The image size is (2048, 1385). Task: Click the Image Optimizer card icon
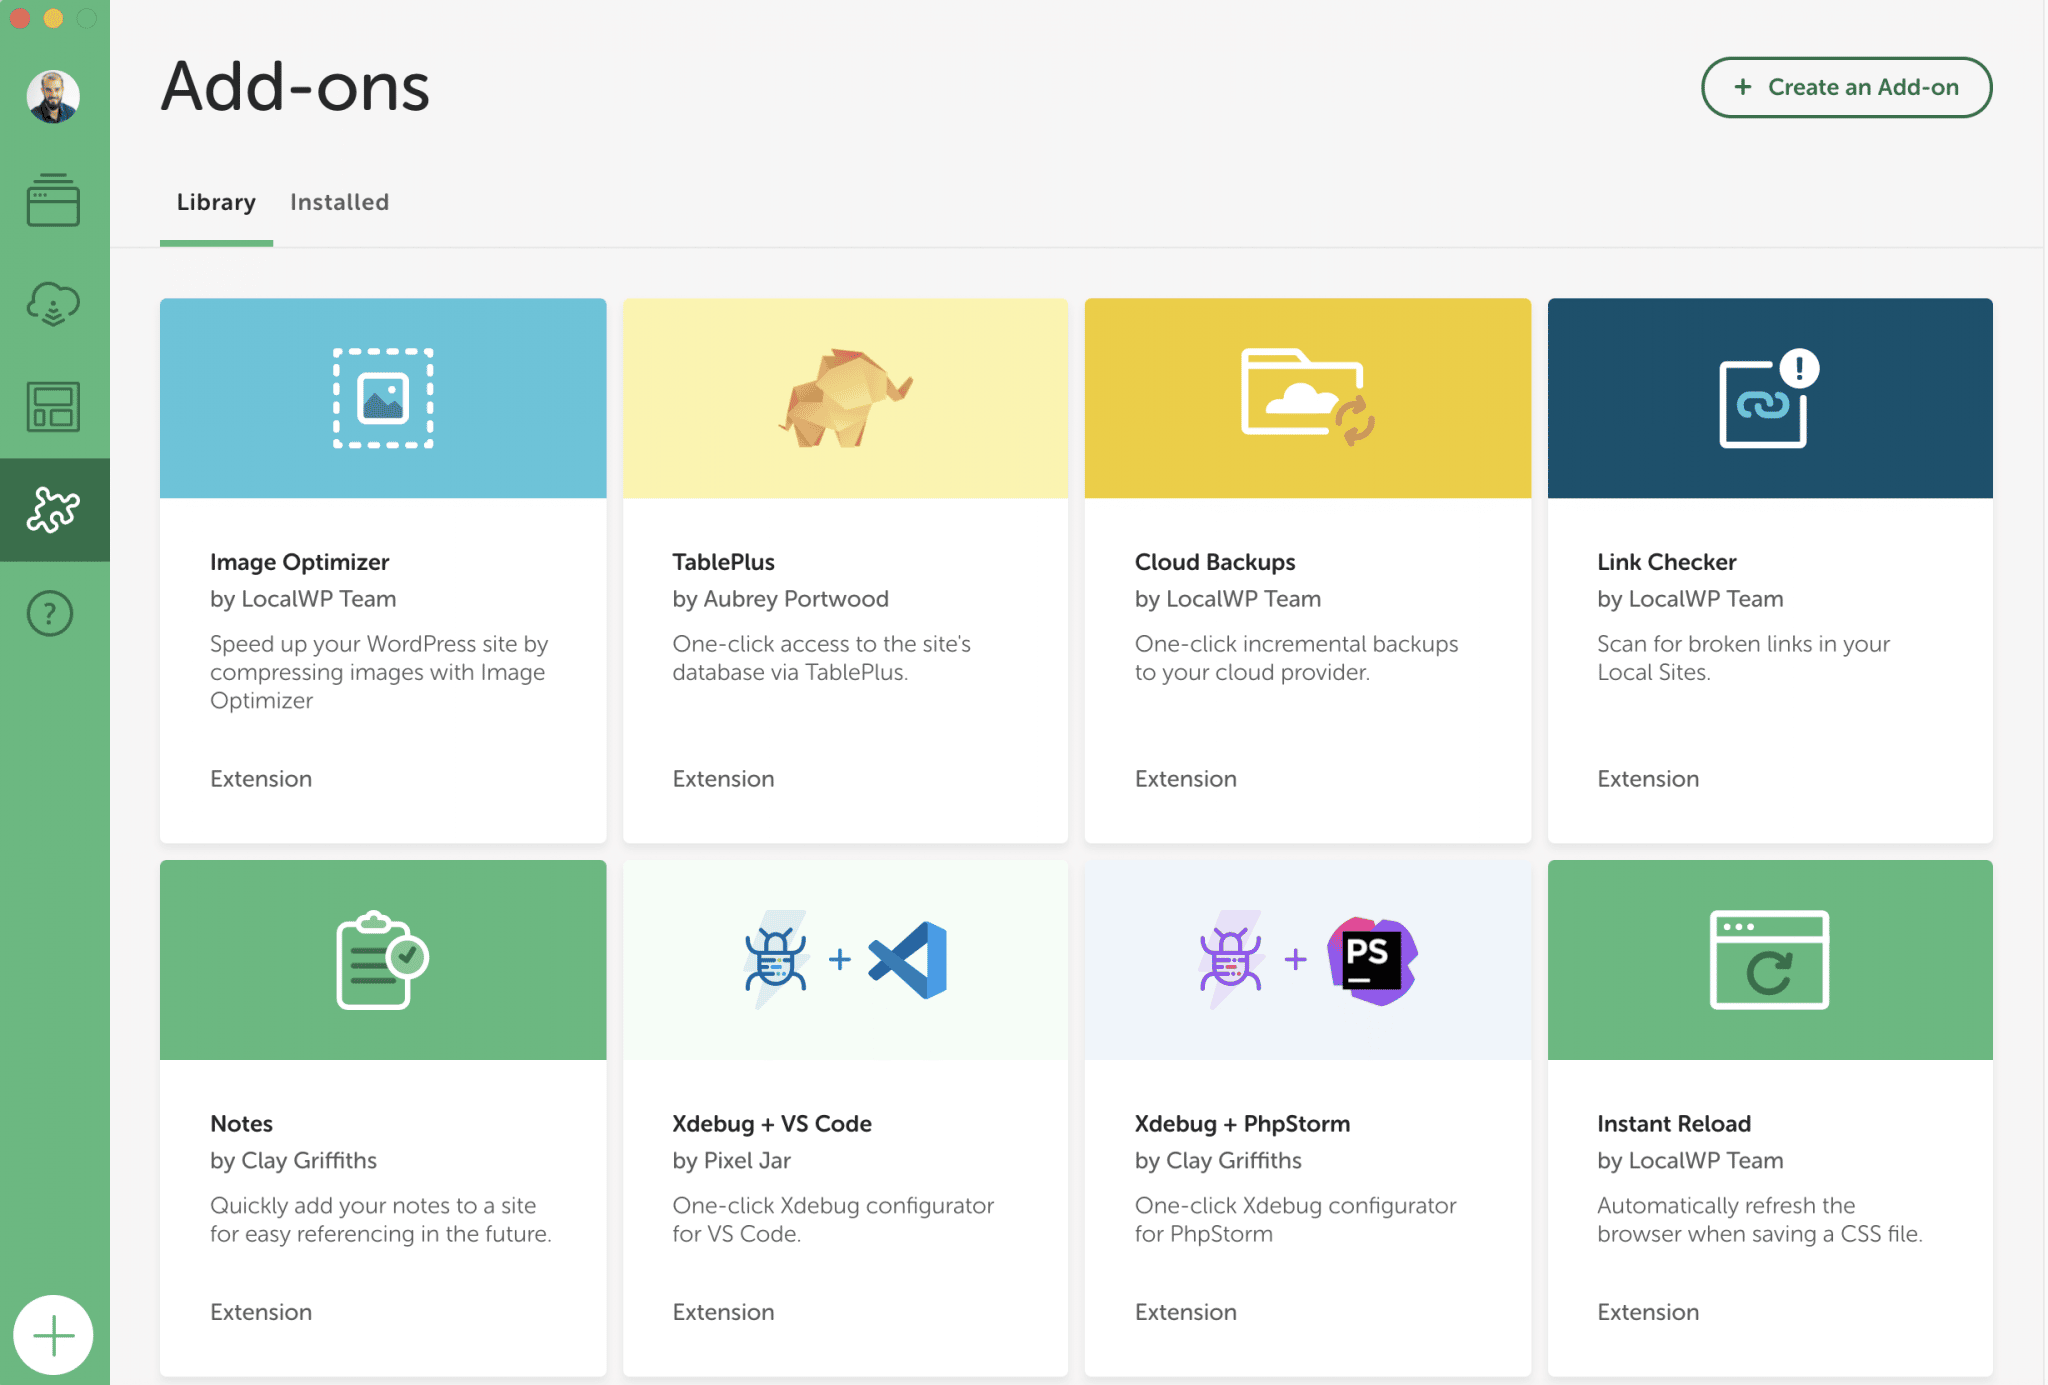coord(383,398)
